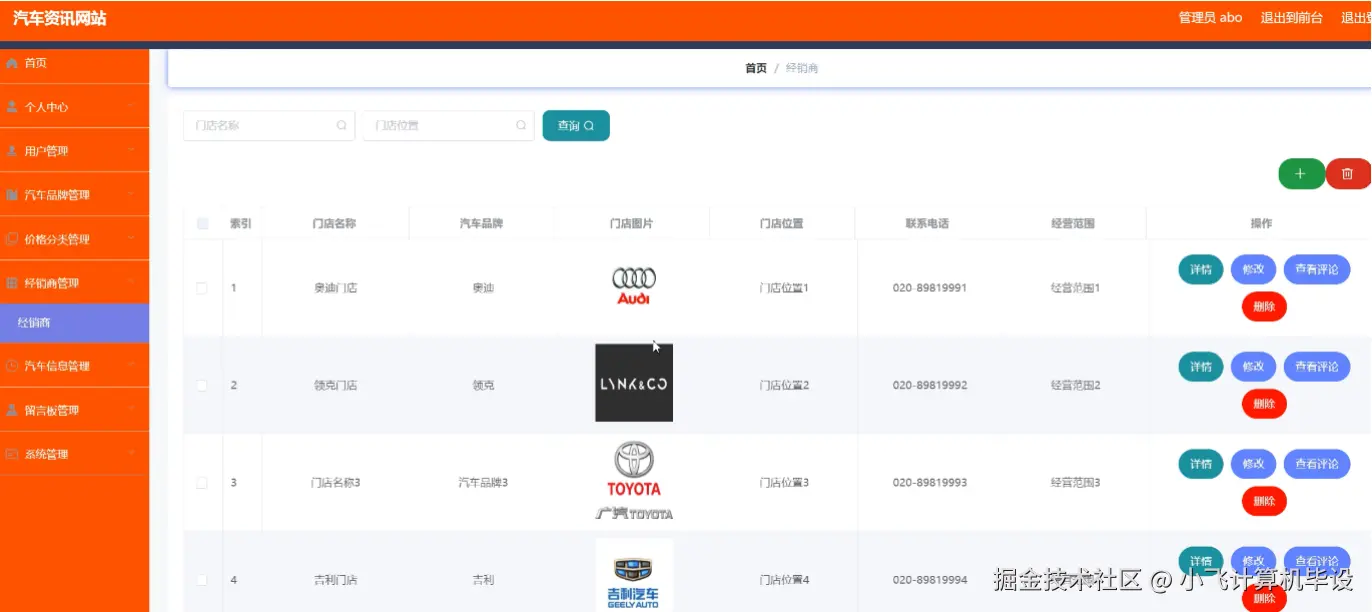1372x612 pixels.
Task: Click the 管理员 abo user label
Action: point(1210,17)
